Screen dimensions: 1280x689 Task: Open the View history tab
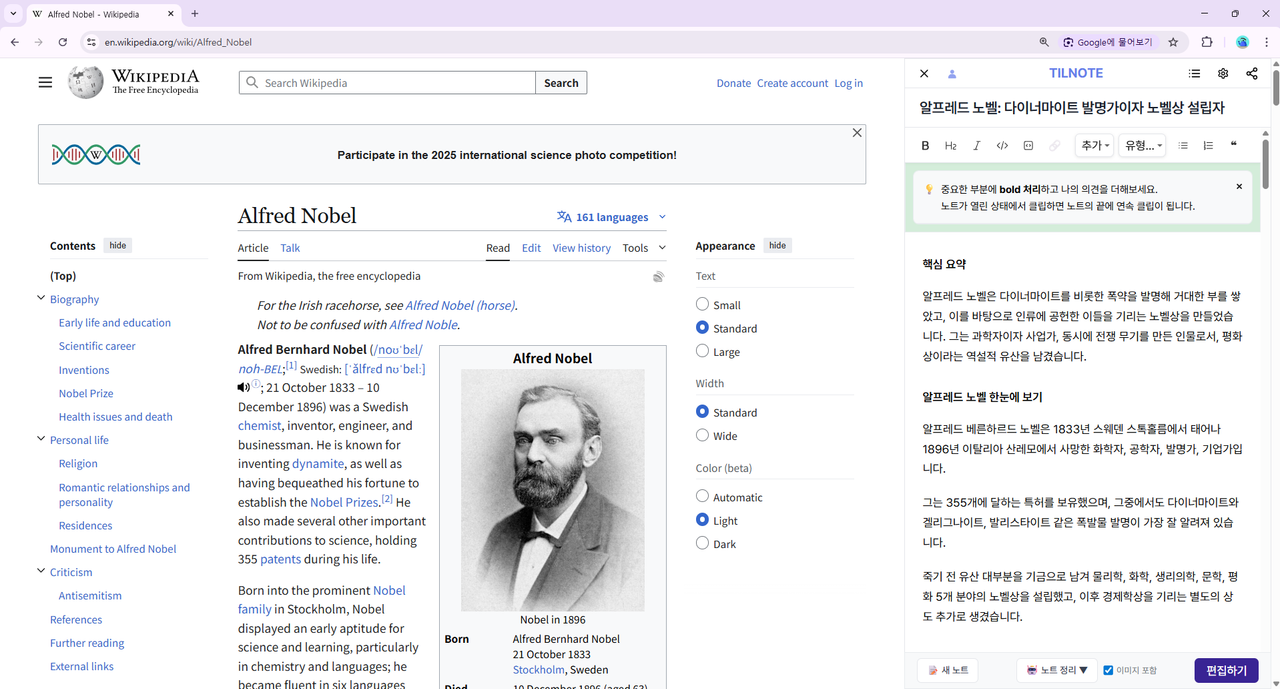pos(581,248)
